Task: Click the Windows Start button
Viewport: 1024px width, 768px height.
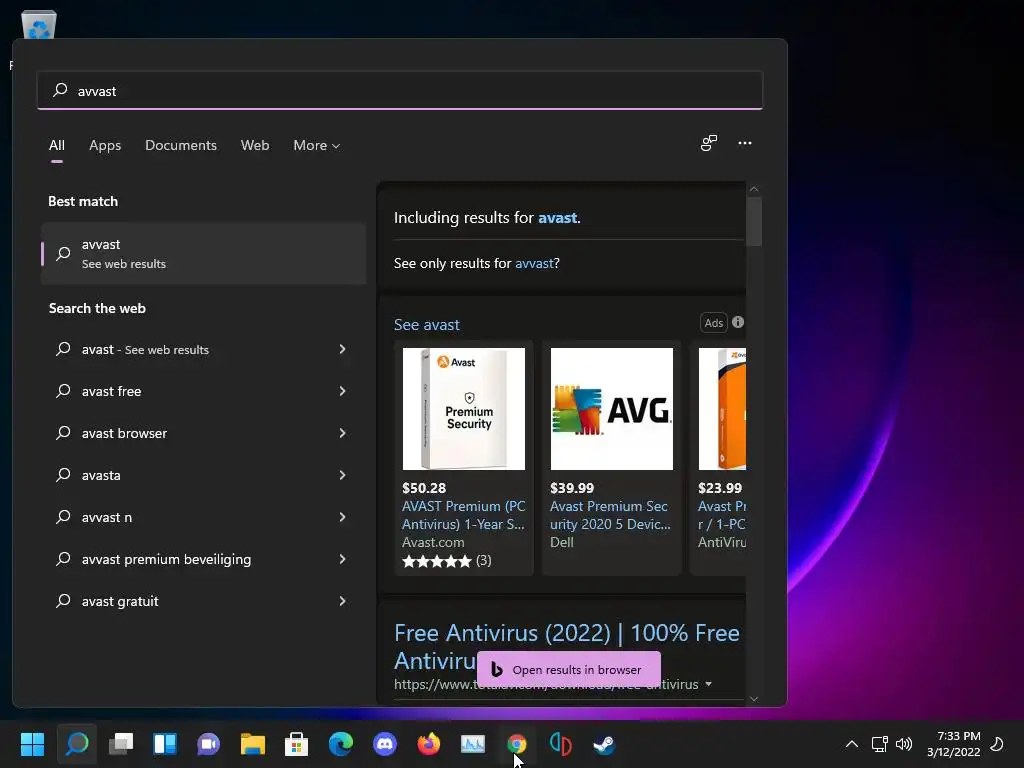Action: [x=32, y=744]
